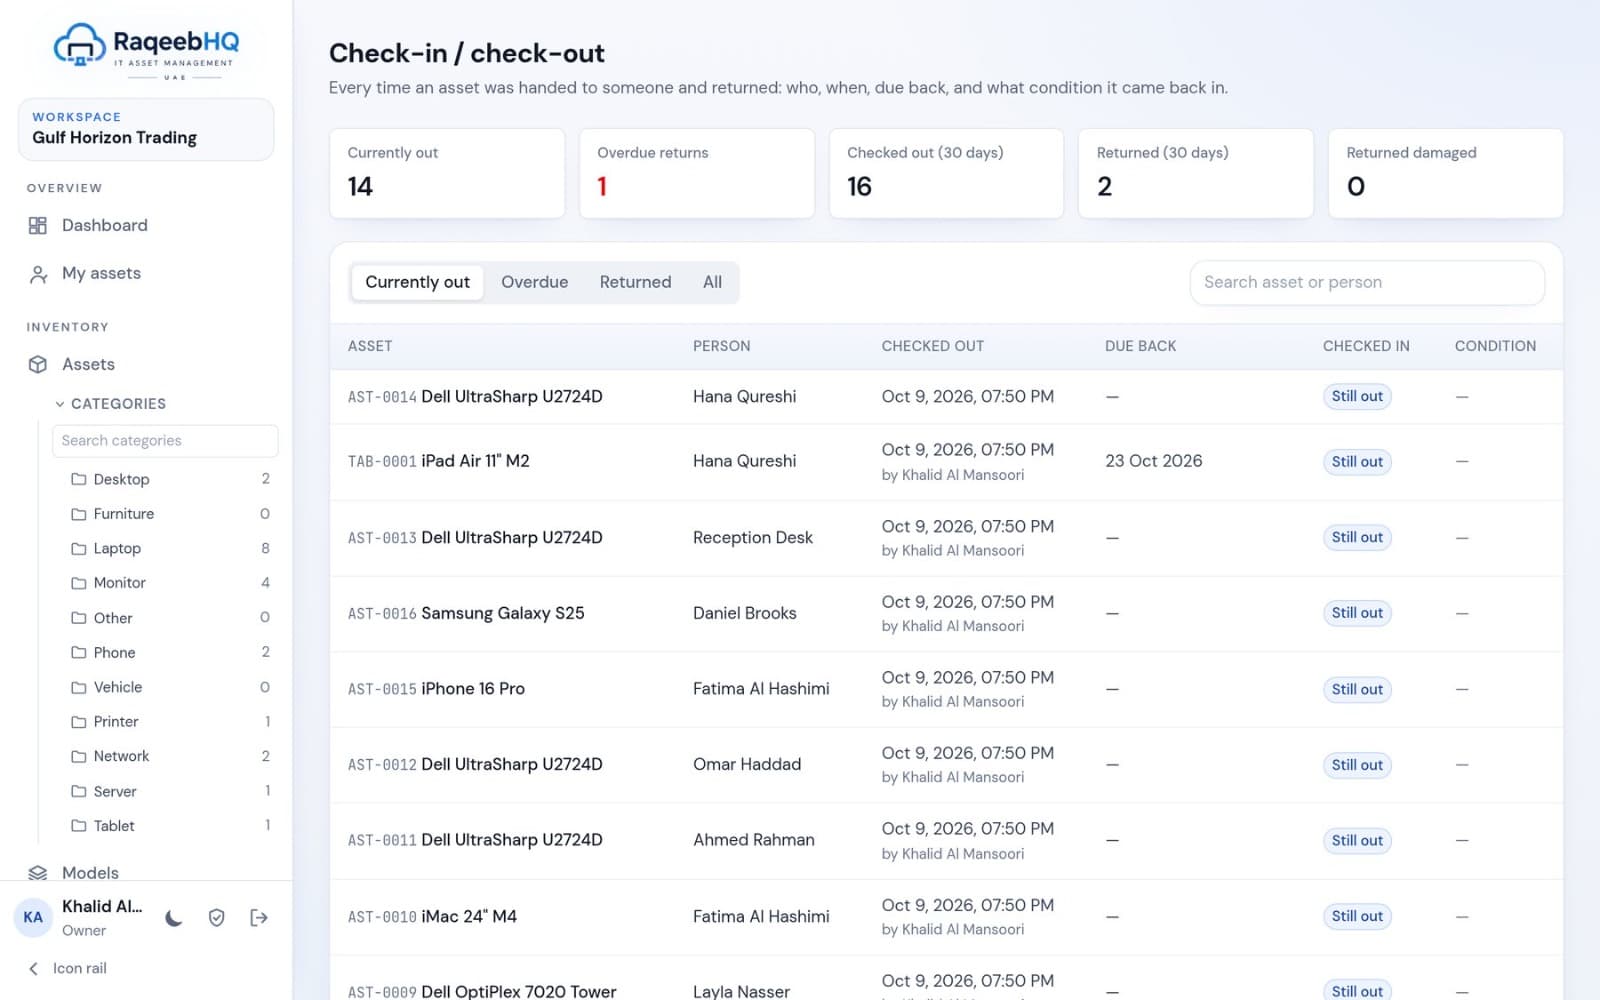Click the Monitor category folder icon

pos(79,583)
